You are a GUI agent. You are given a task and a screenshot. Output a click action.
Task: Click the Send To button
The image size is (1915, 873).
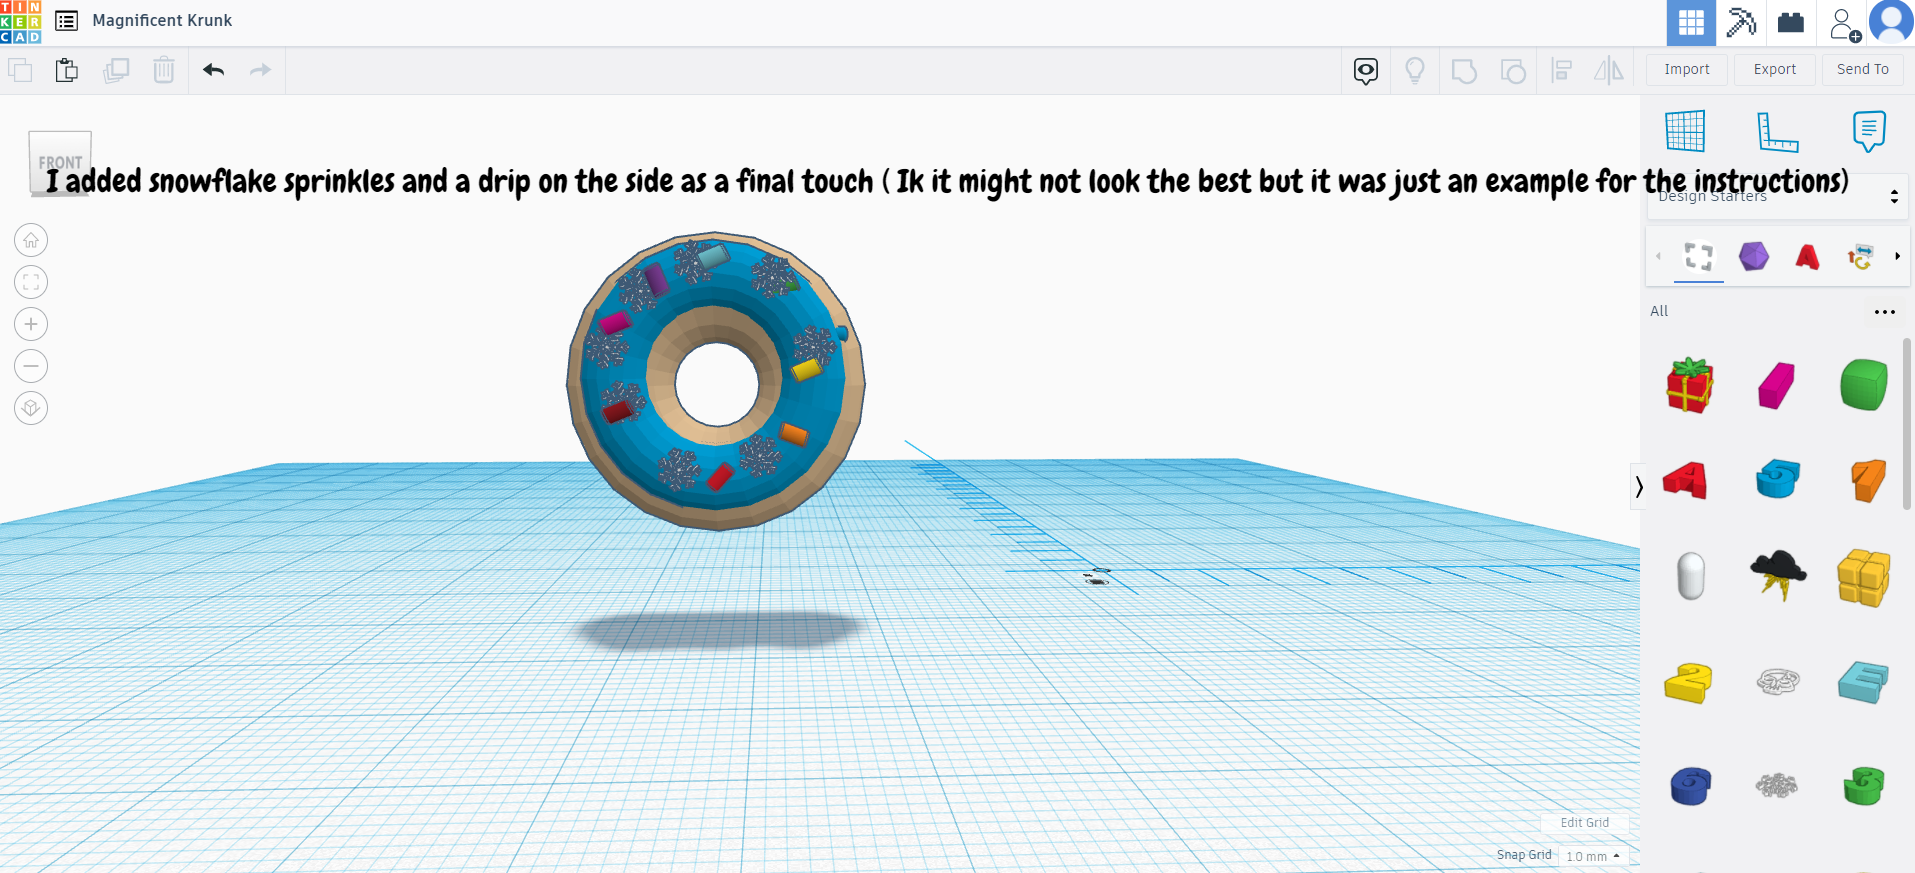coord(1863,69)
